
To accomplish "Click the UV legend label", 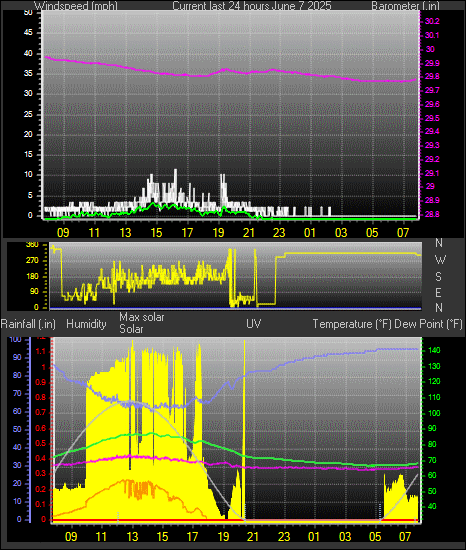I will pos(254,324).
